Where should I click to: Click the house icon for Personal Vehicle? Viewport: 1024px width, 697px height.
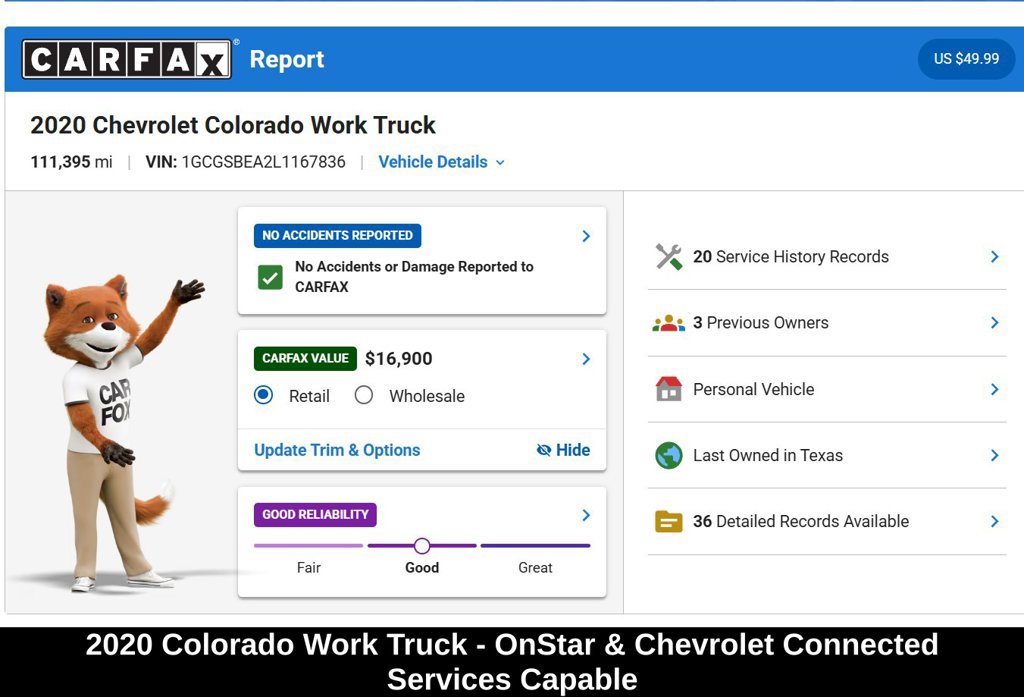(669, 389)
